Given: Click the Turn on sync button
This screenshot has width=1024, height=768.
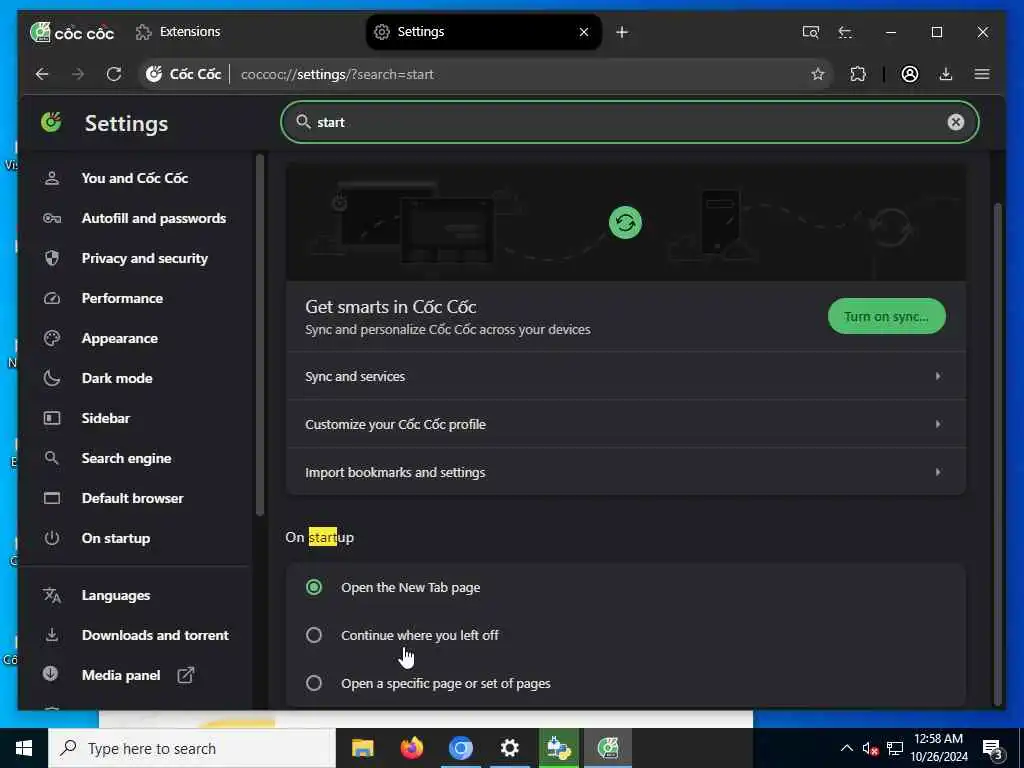Looking at the screenshot, I should click(x=886, y=317).
